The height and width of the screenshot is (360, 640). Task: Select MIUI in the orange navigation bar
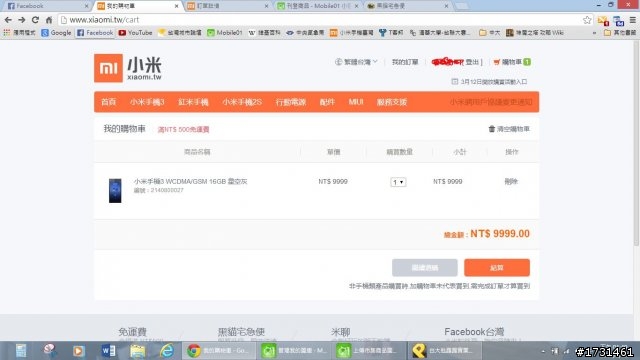(356, 102)
